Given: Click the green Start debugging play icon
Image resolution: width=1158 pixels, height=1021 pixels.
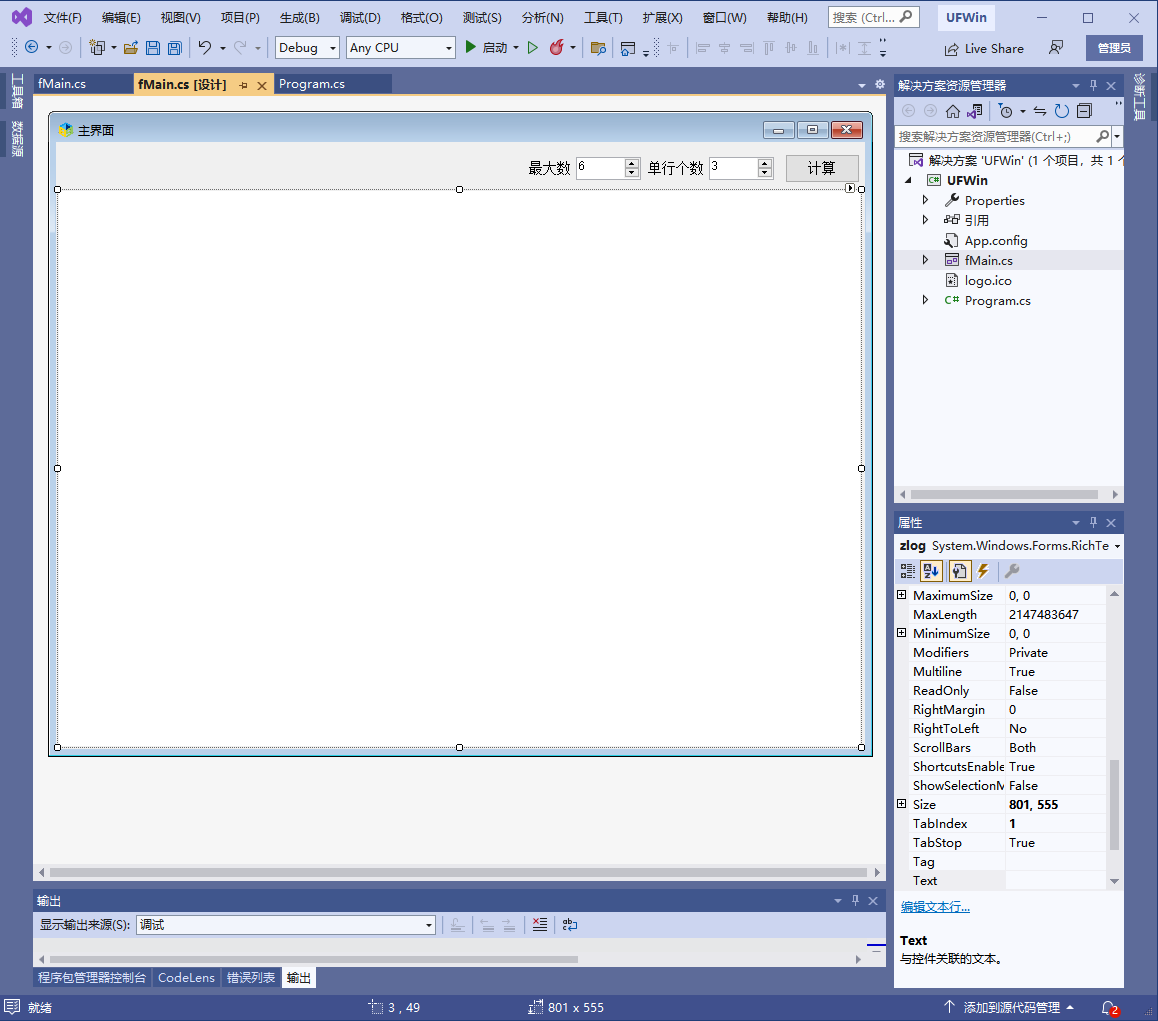Looking at the screenshot, I should tap(470, 47).
